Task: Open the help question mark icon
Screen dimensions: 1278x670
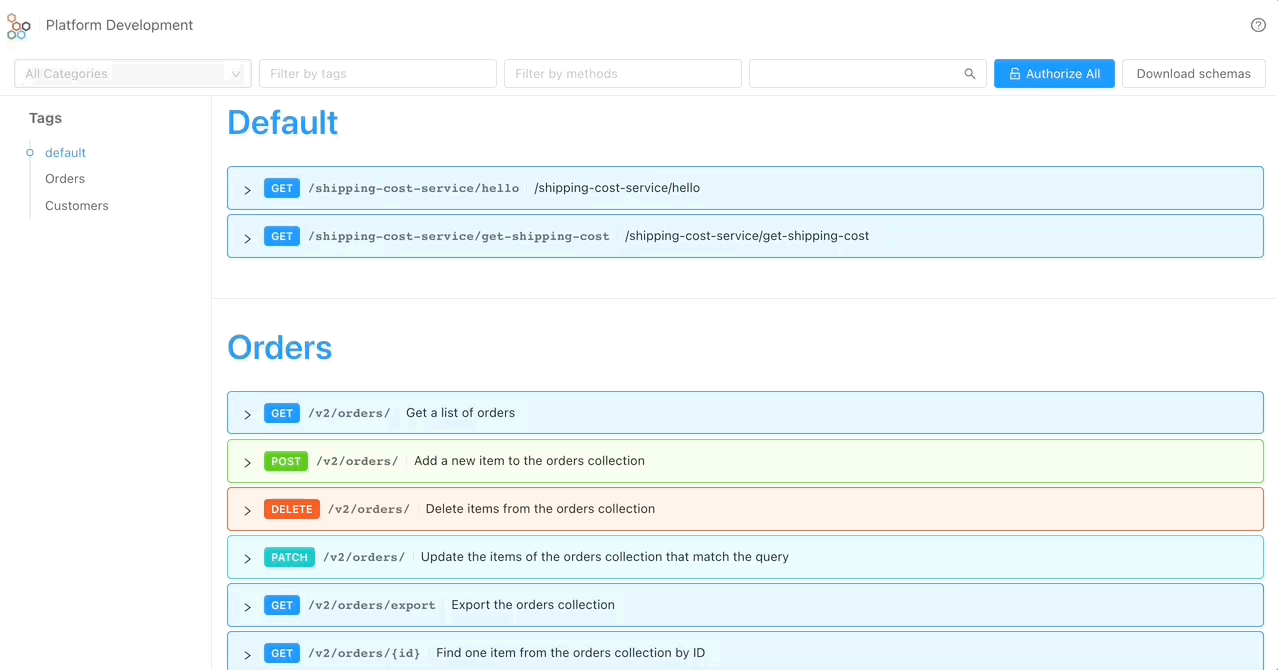Action: pos(1257,24)
